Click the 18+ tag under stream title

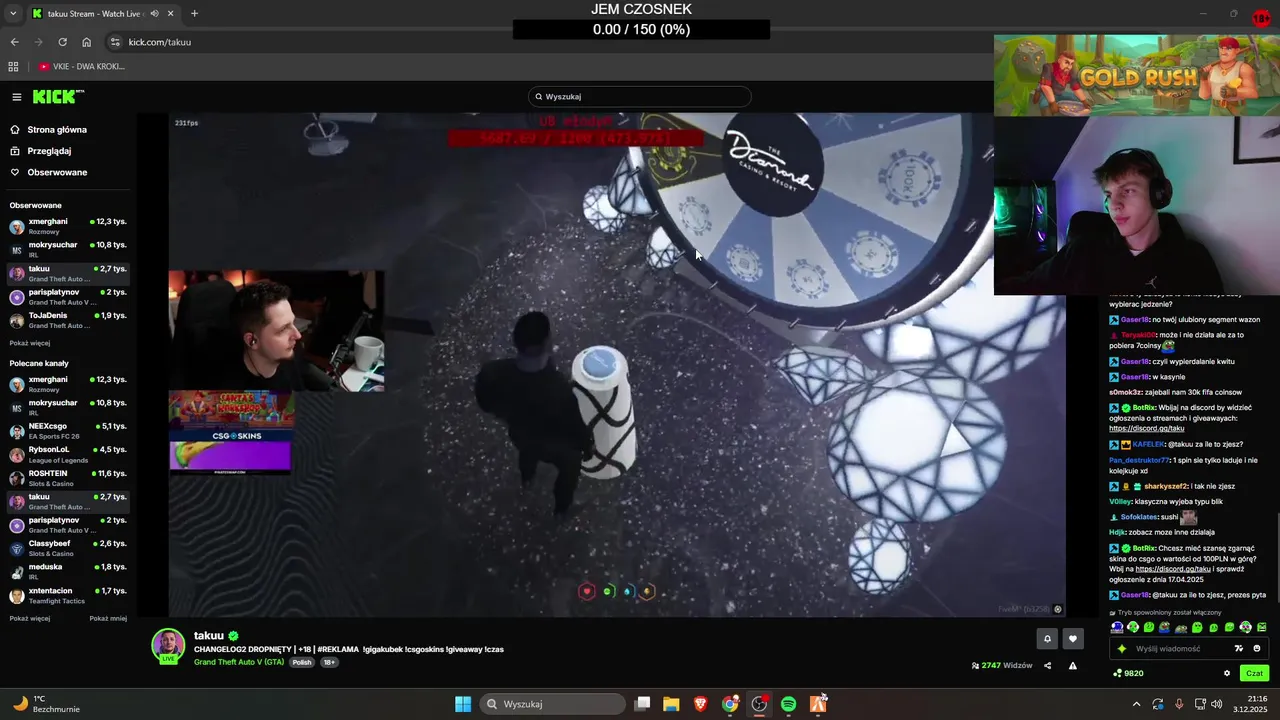coord(329,662)
